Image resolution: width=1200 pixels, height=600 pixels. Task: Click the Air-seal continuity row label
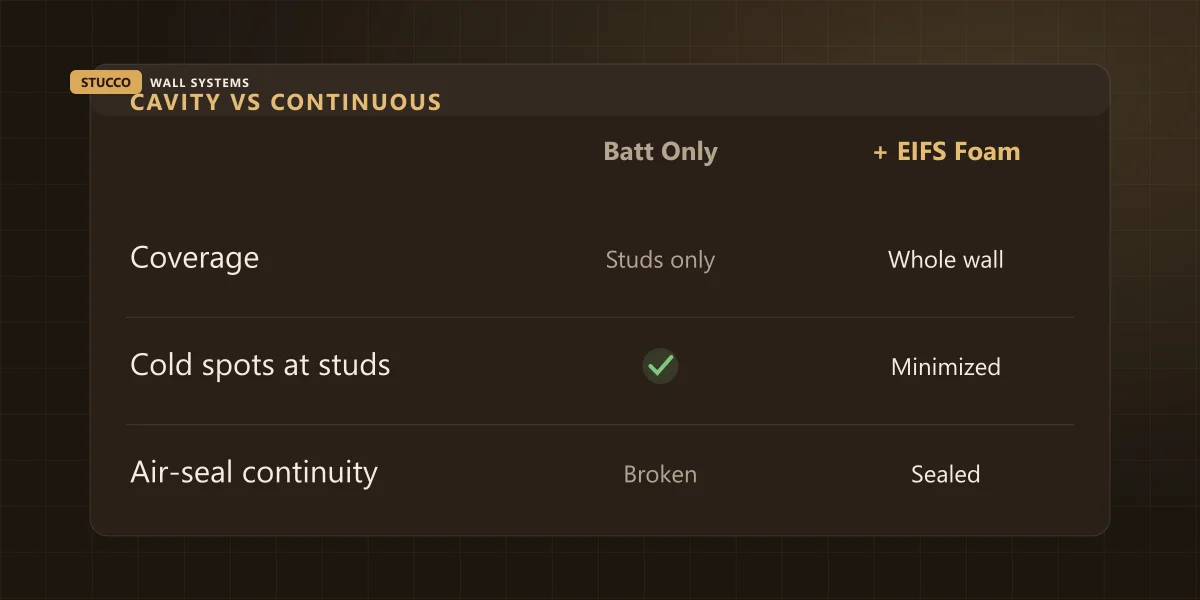254,472
